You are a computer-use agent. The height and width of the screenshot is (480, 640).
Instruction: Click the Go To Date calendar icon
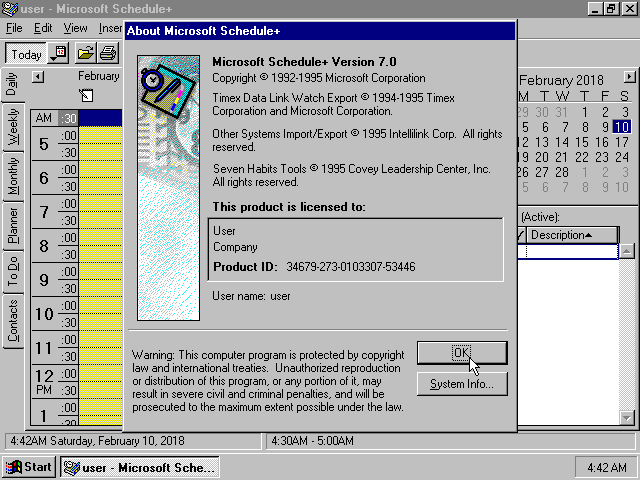point(59,53)
